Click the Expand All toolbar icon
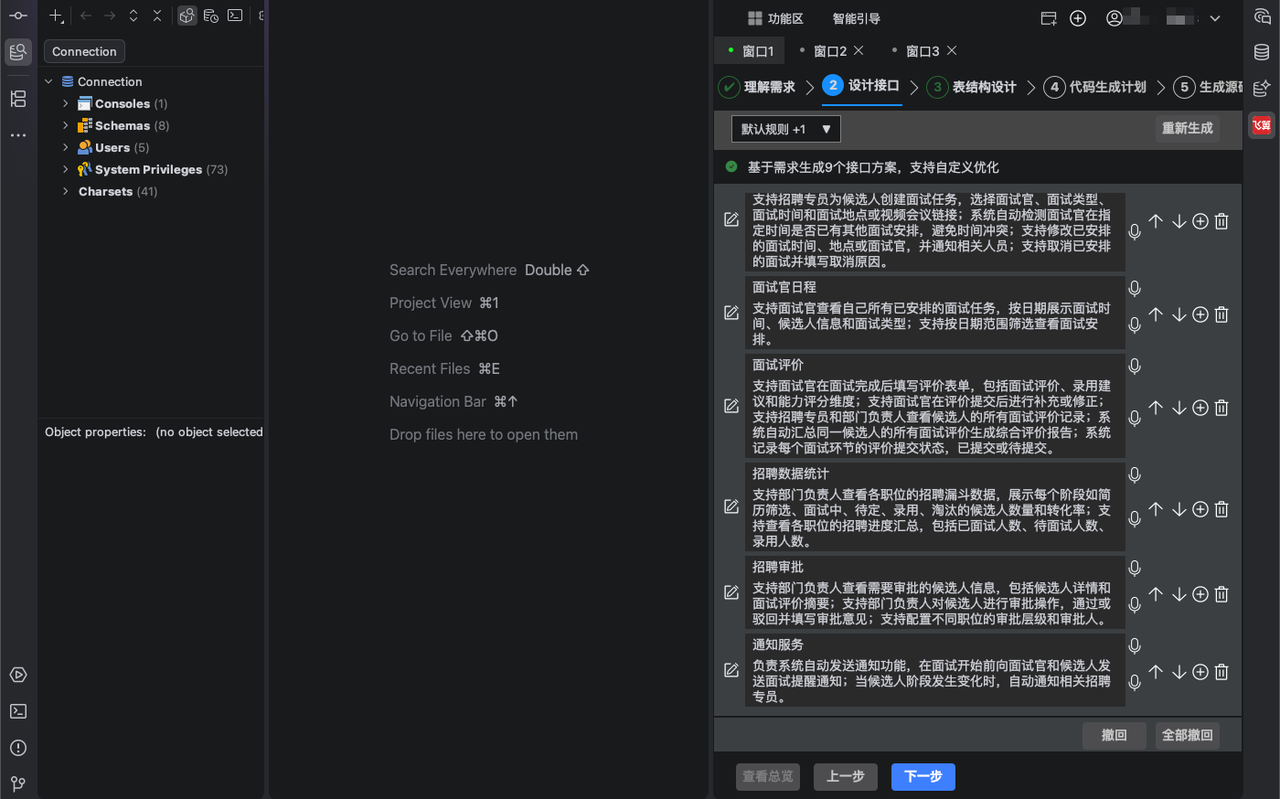 133,16
